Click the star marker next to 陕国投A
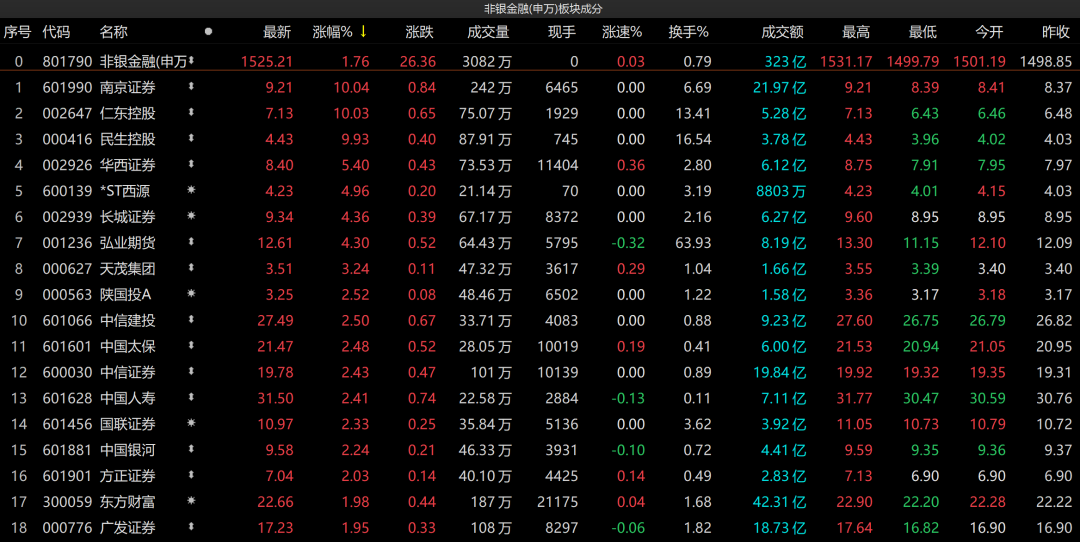This screenshot has width=1080, height=542. (191, 294)
